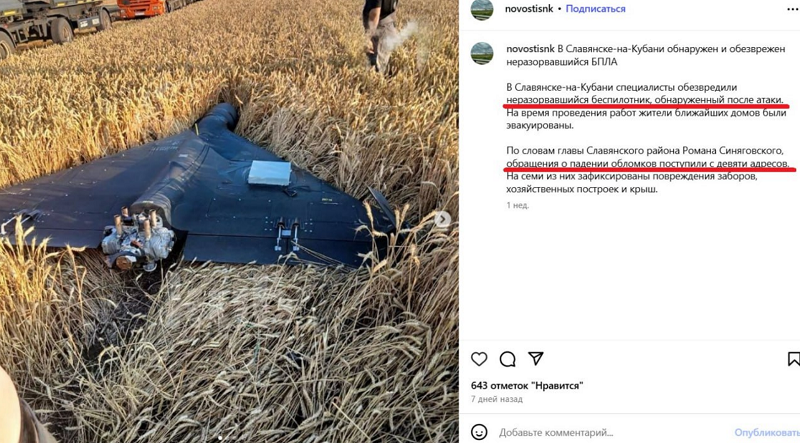Click novostisnk username at the caption start
Viewport: 800px width, 443px height.
(530, 49)
